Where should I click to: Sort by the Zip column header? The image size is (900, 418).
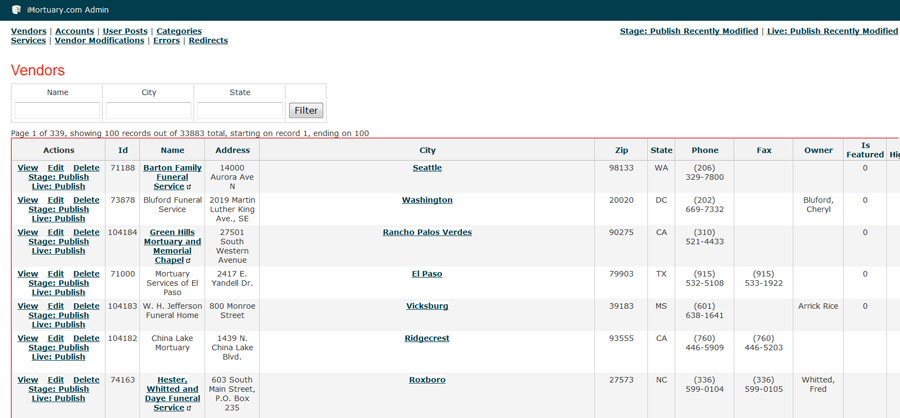coord(621,150)
